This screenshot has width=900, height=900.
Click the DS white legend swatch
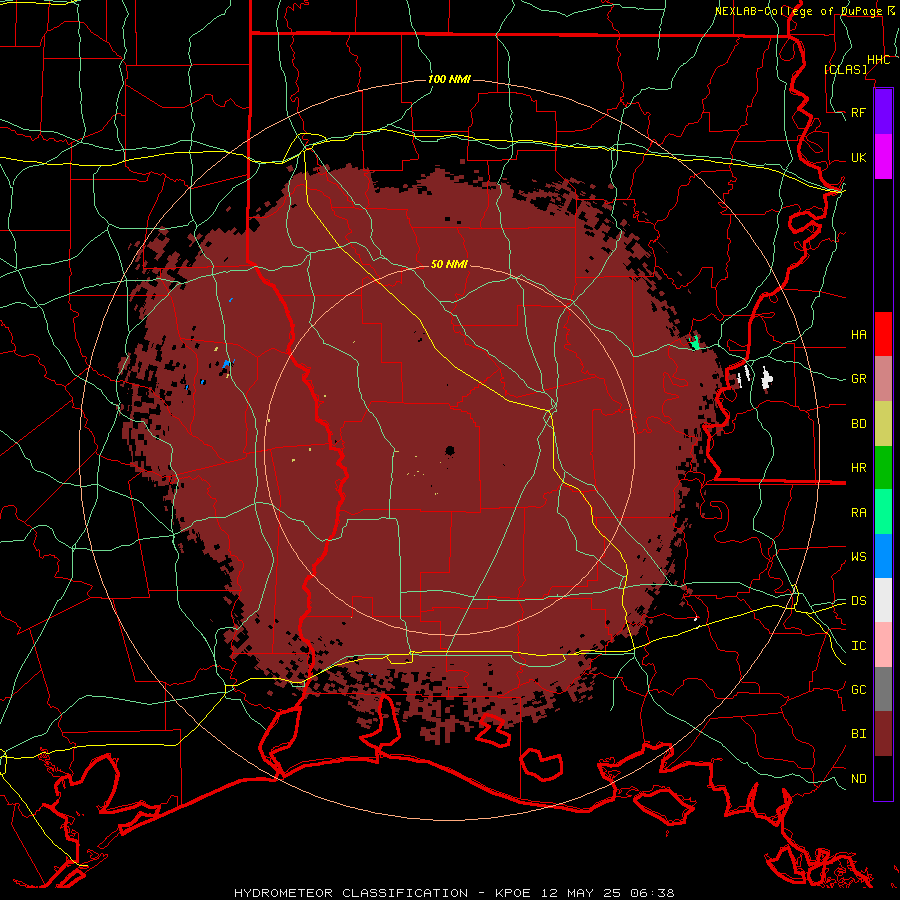point(883,600)
